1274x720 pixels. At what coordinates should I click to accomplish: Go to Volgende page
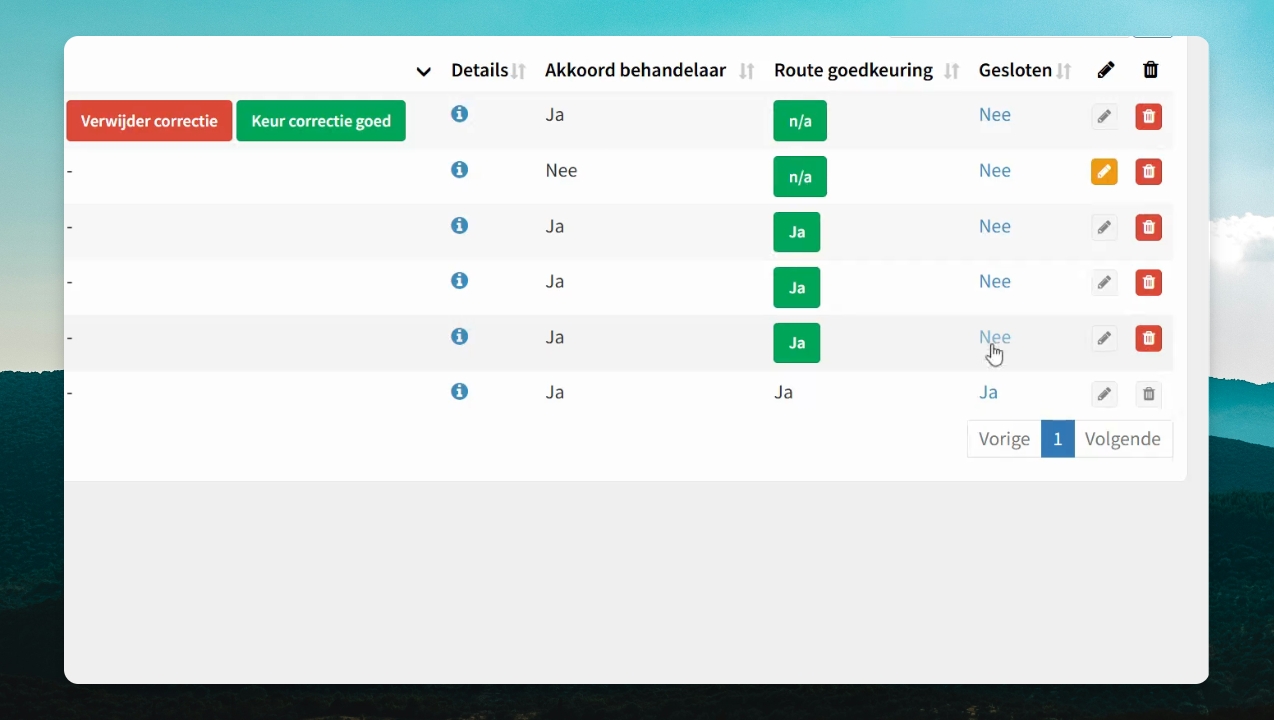[x=1123, y=439]
